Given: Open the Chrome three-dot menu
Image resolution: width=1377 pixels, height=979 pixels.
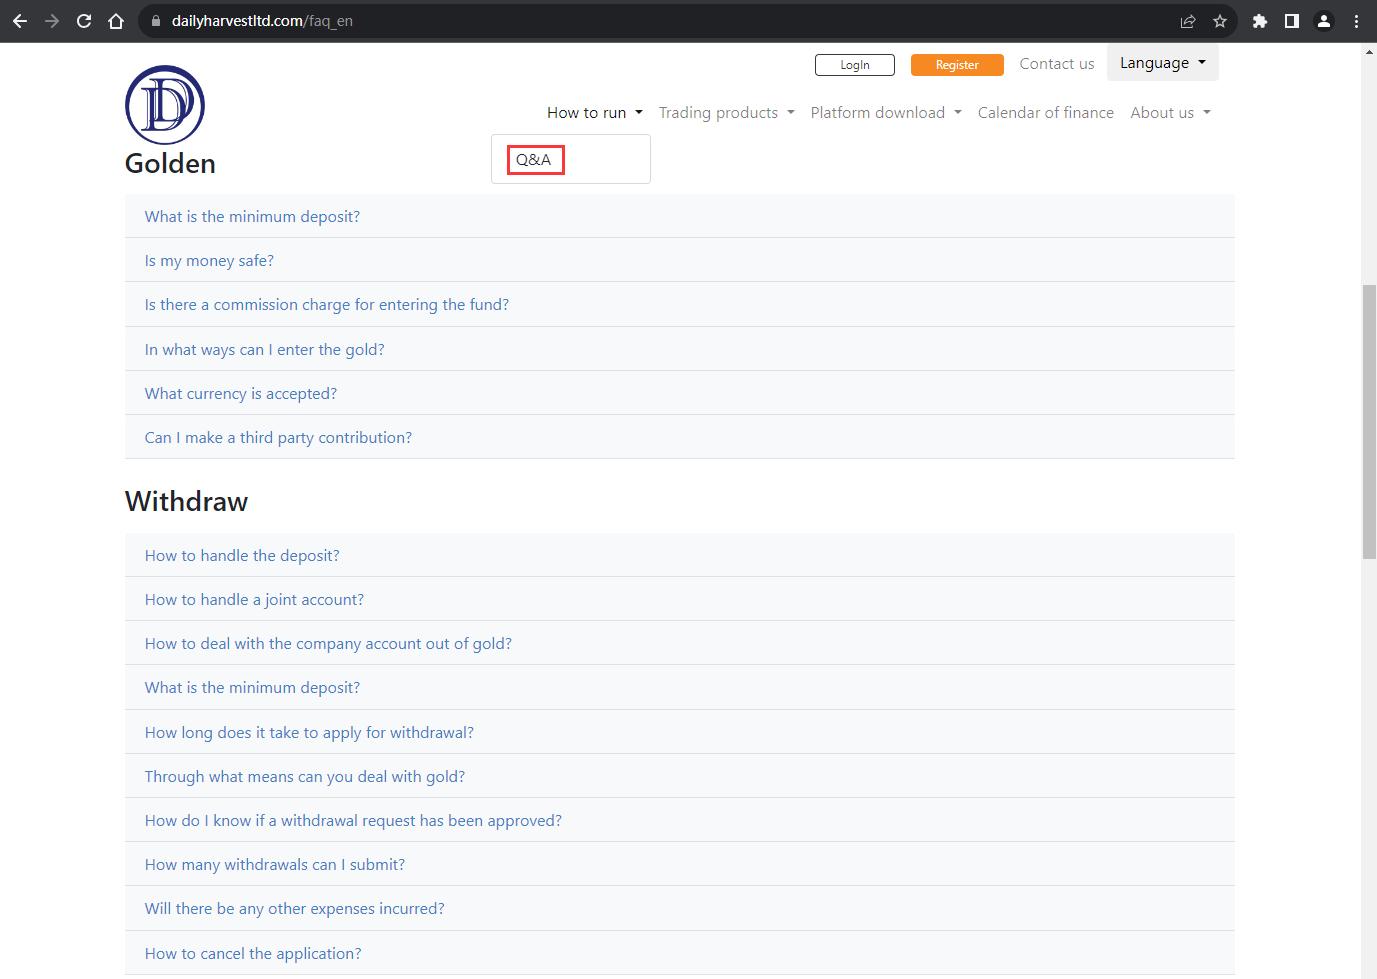Looking at the screenshot, I should point(1356,21).
